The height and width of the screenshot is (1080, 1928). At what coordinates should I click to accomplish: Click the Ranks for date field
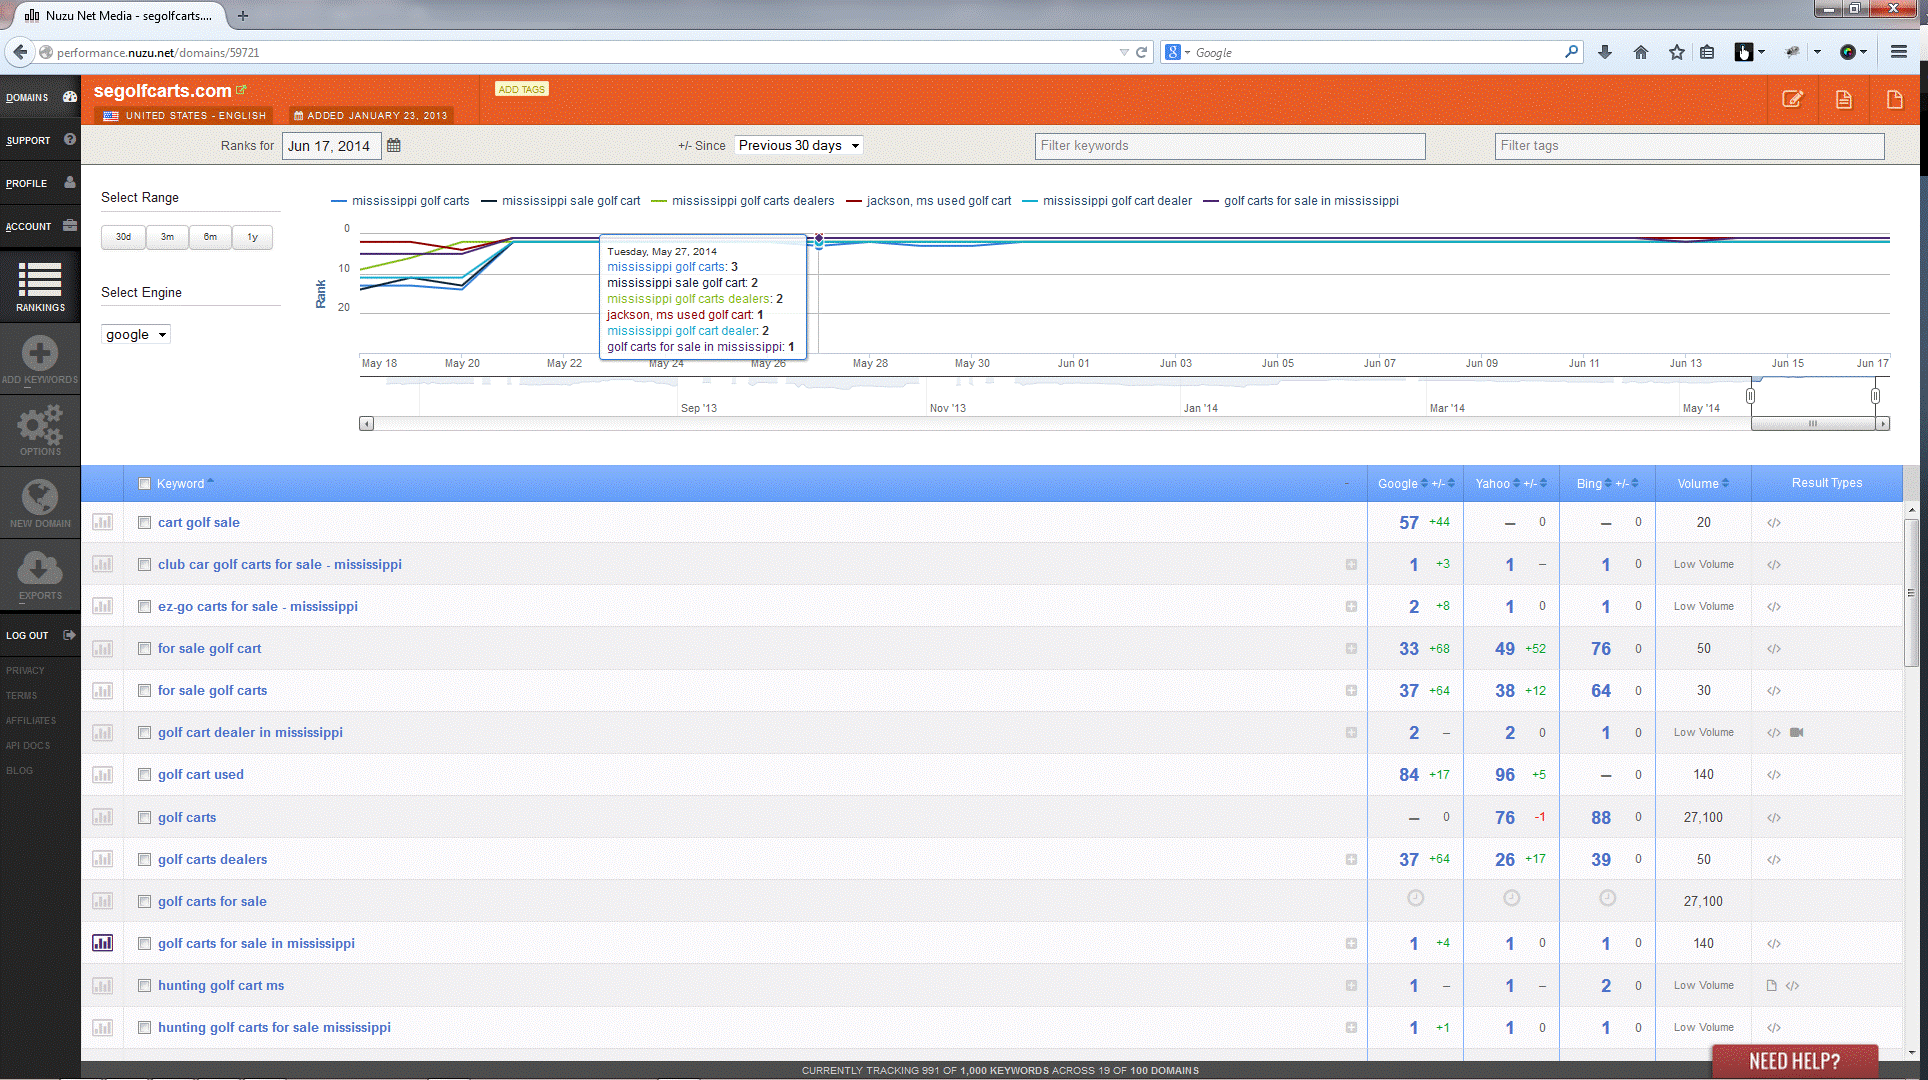331,146
